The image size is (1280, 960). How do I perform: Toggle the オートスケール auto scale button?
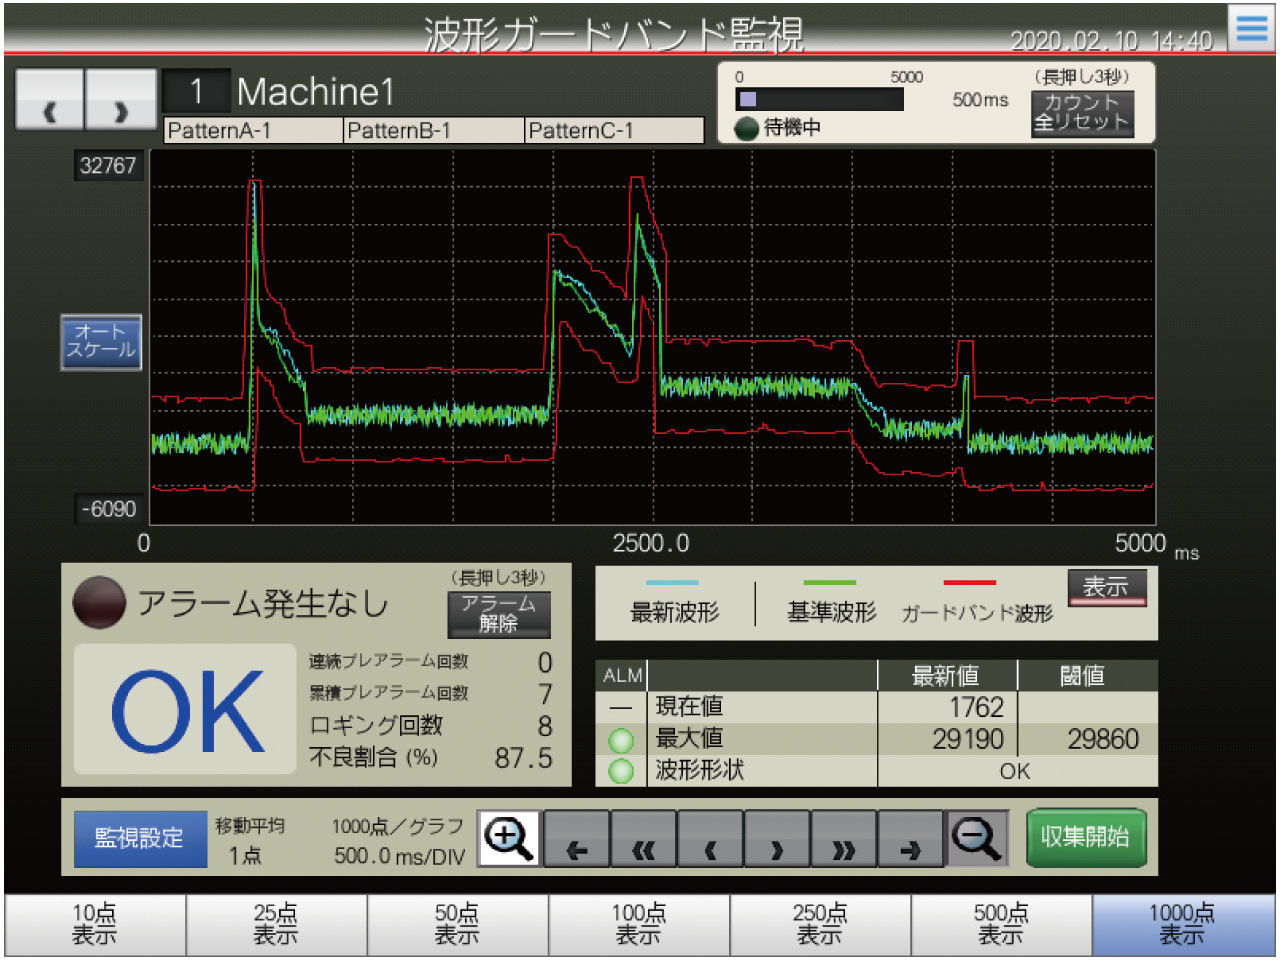[101, 342]
